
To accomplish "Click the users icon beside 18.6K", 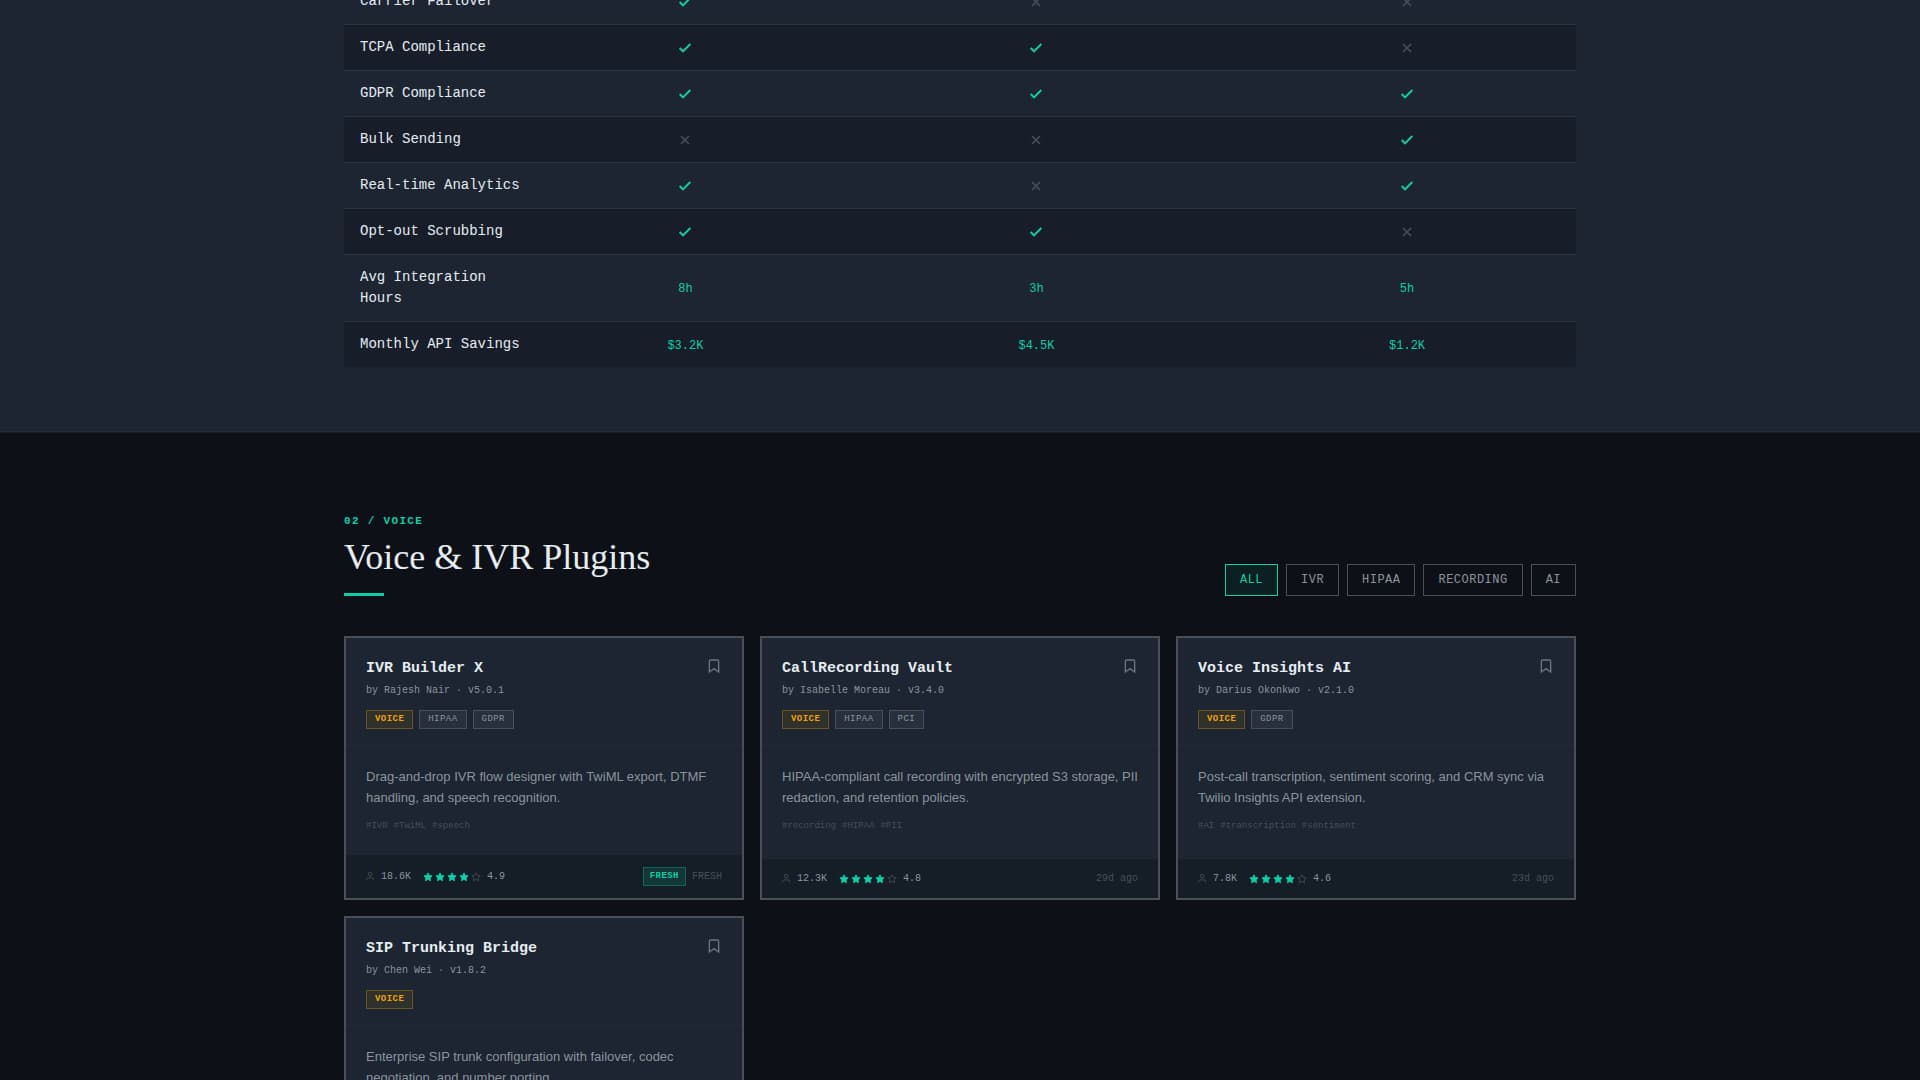I will click(x=370, y=876).
